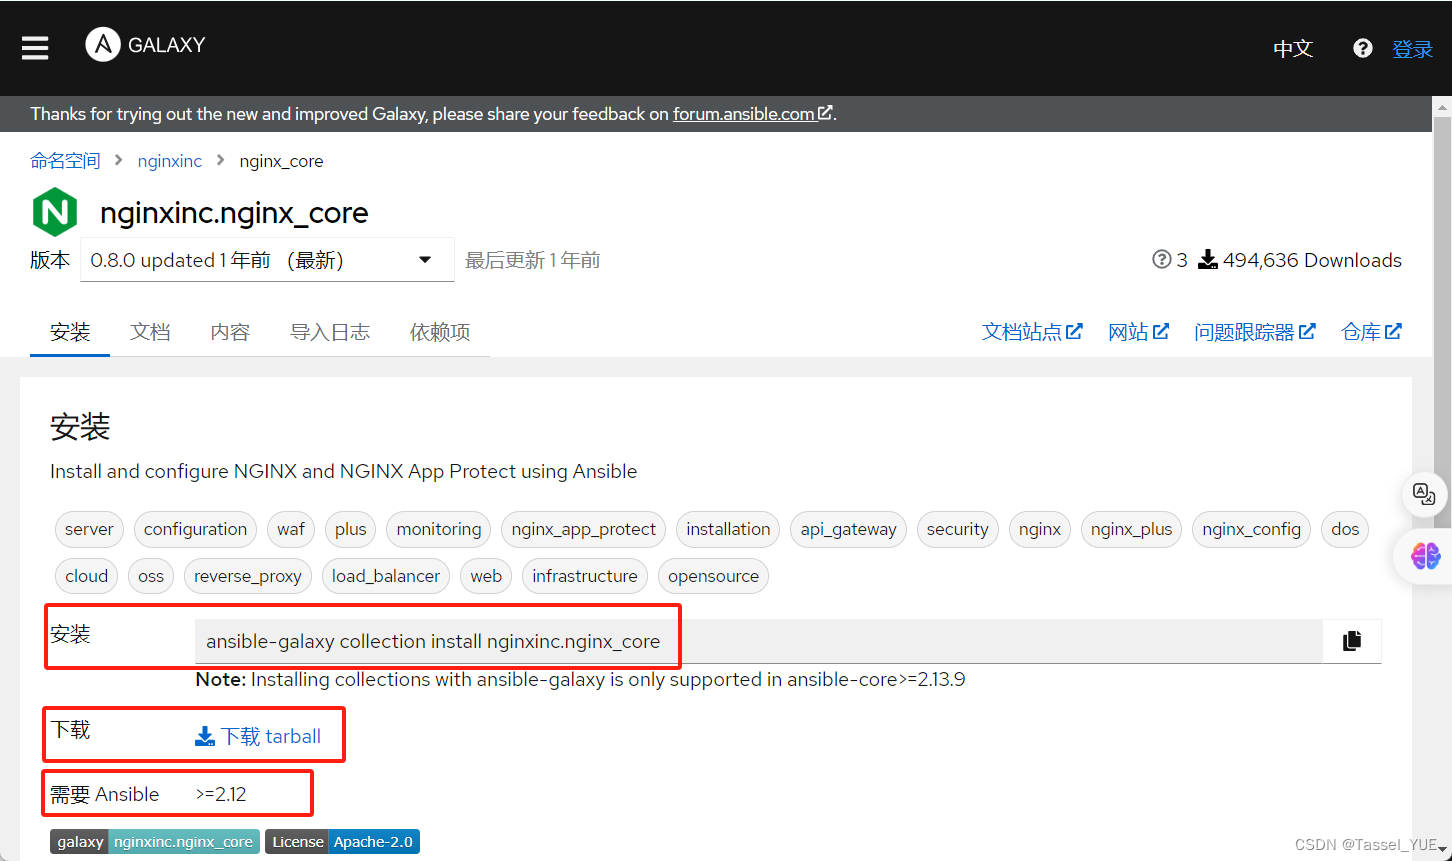Click the Ansible Galaxy logo

(145, 45)
